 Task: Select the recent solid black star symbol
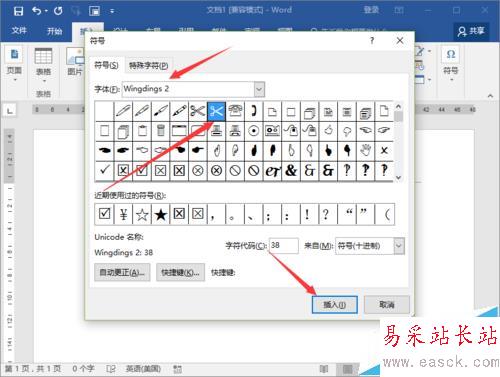tap(161, 214)
